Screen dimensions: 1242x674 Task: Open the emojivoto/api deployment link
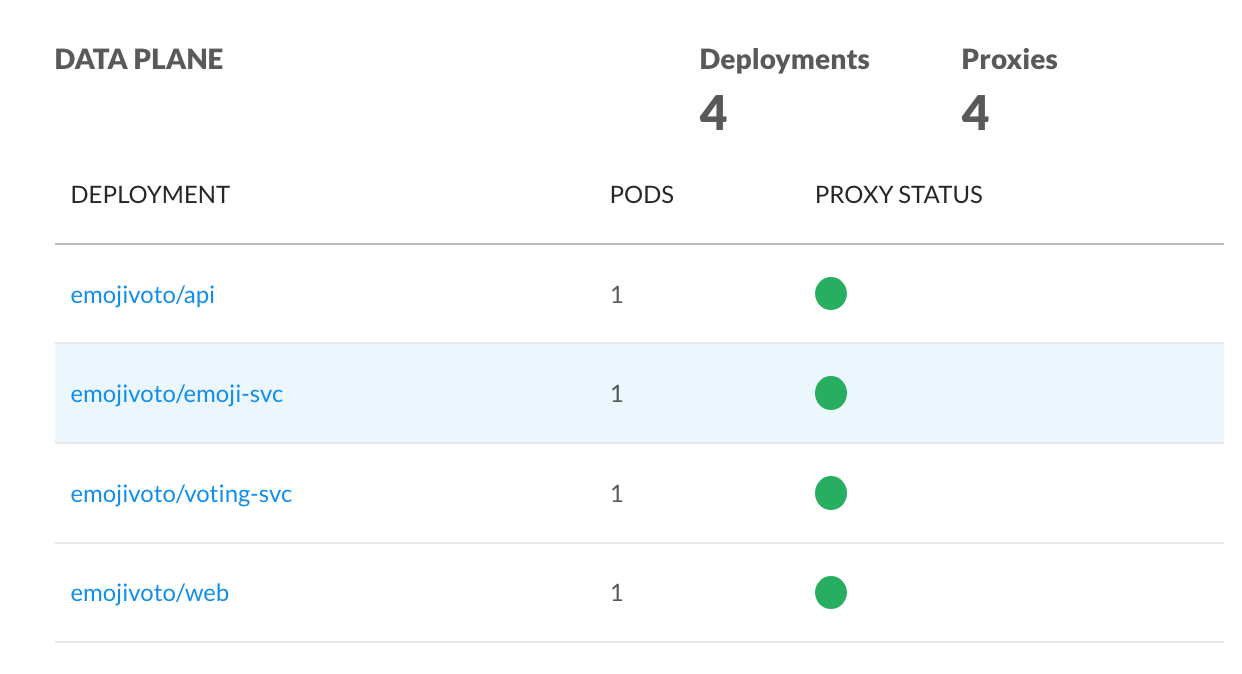click(x=142, y=295)
